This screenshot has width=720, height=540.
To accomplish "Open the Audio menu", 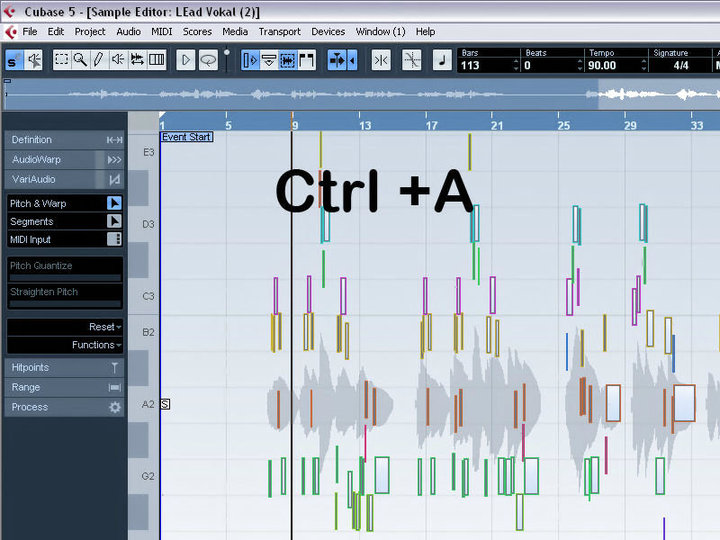I will 128,32.
